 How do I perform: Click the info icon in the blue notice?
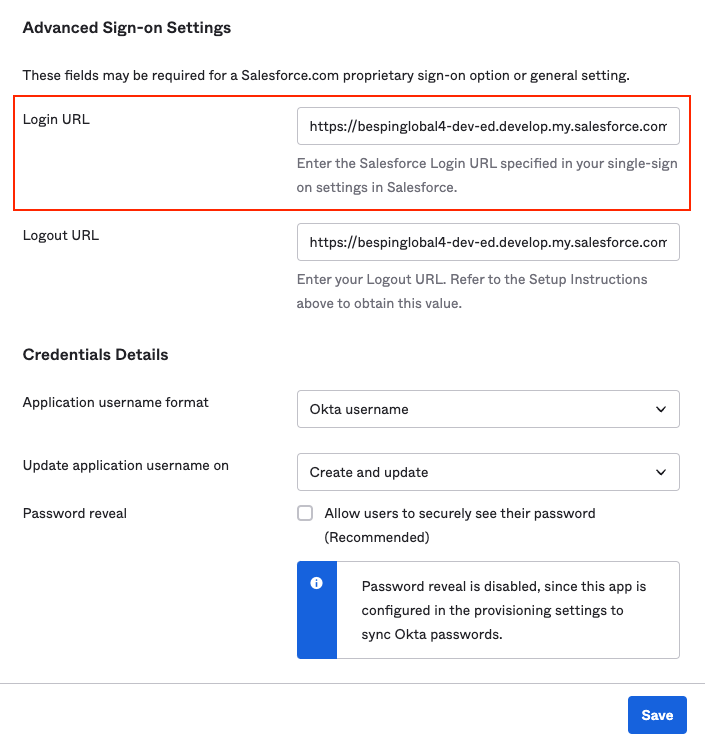[317, 583]
